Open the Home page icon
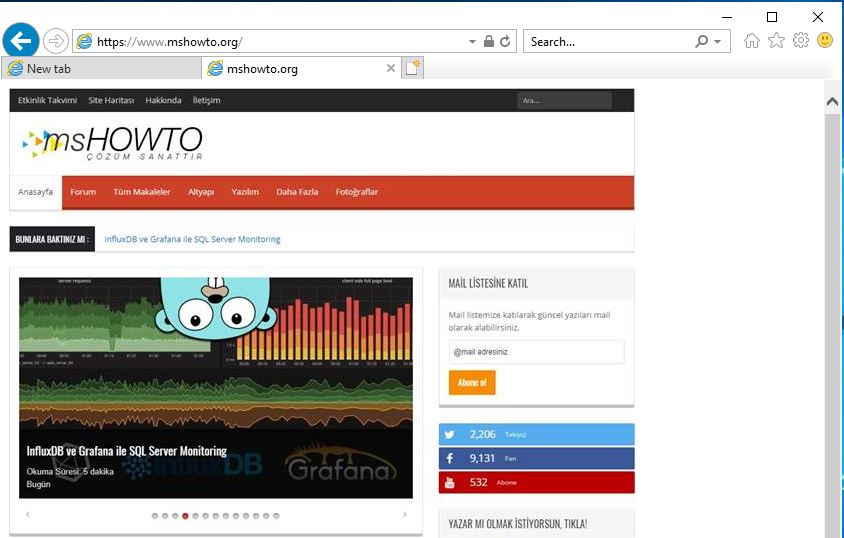Screen dimensions: 844x538 (752, 40)
